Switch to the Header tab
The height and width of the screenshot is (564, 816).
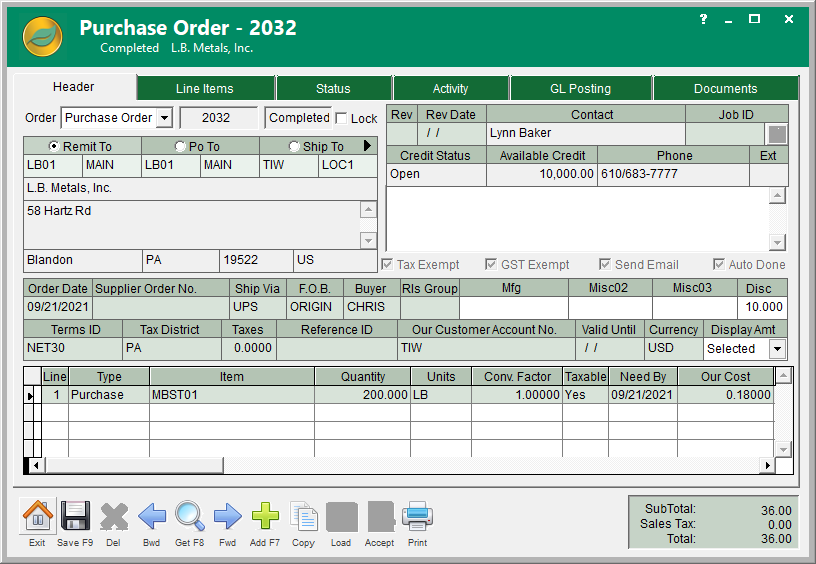coord(73,87)
